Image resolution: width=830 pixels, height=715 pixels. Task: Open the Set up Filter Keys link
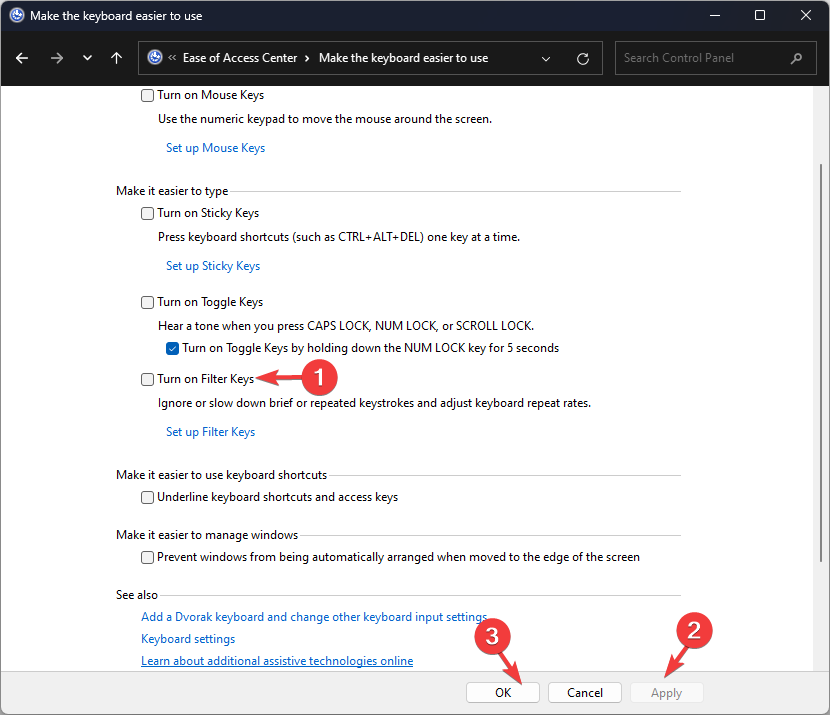coord(210,432)
